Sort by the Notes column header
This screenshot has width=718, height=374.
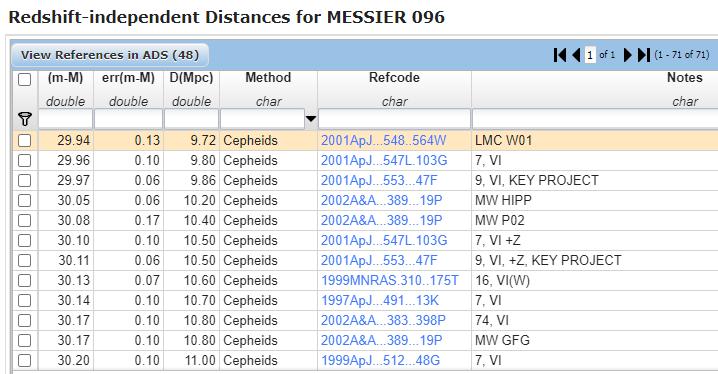pyautogui.click(x=685, y=77)
